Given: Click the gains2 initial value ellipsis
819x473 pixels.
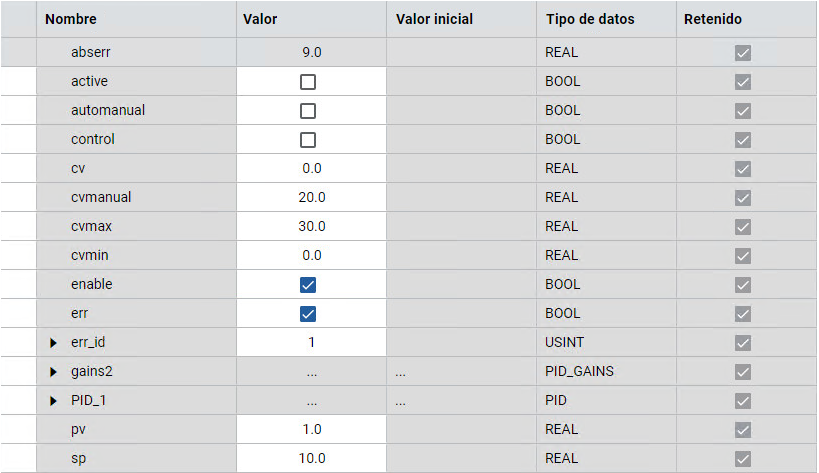Looking at the screenshot, I should point(401,372).
